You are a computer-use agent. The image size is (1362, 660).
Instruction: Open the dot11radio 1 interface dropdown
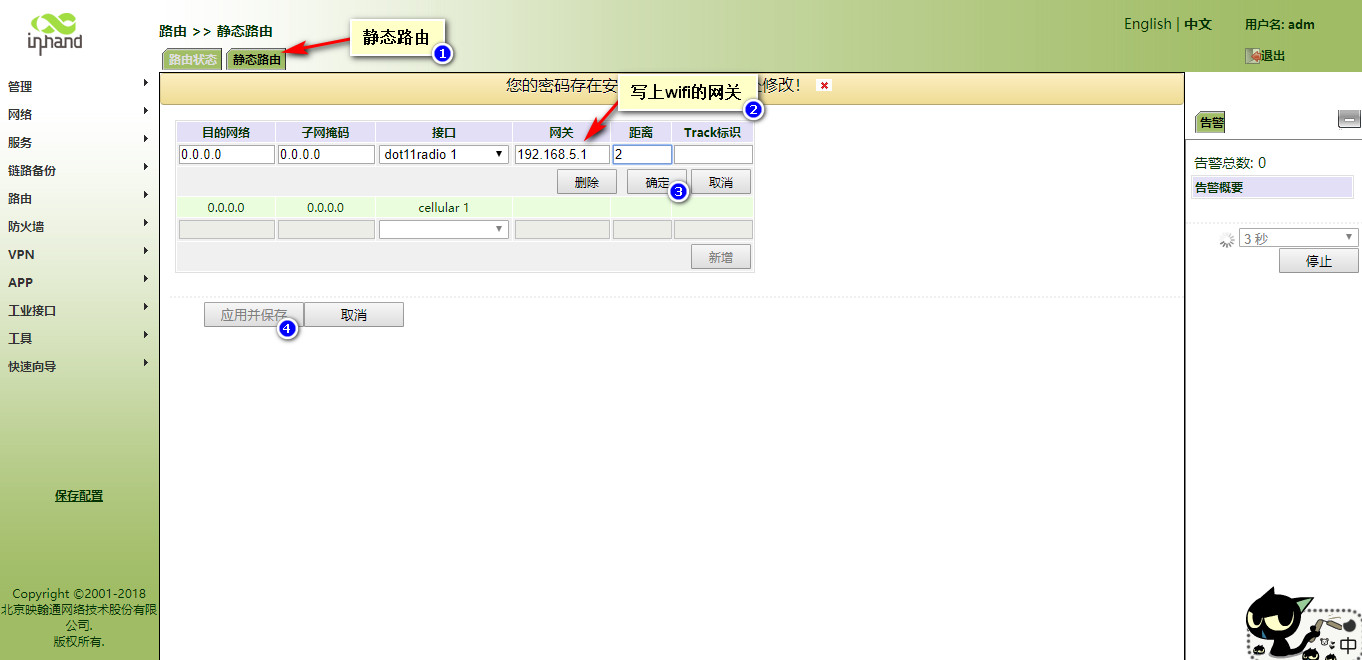[443, 154]
